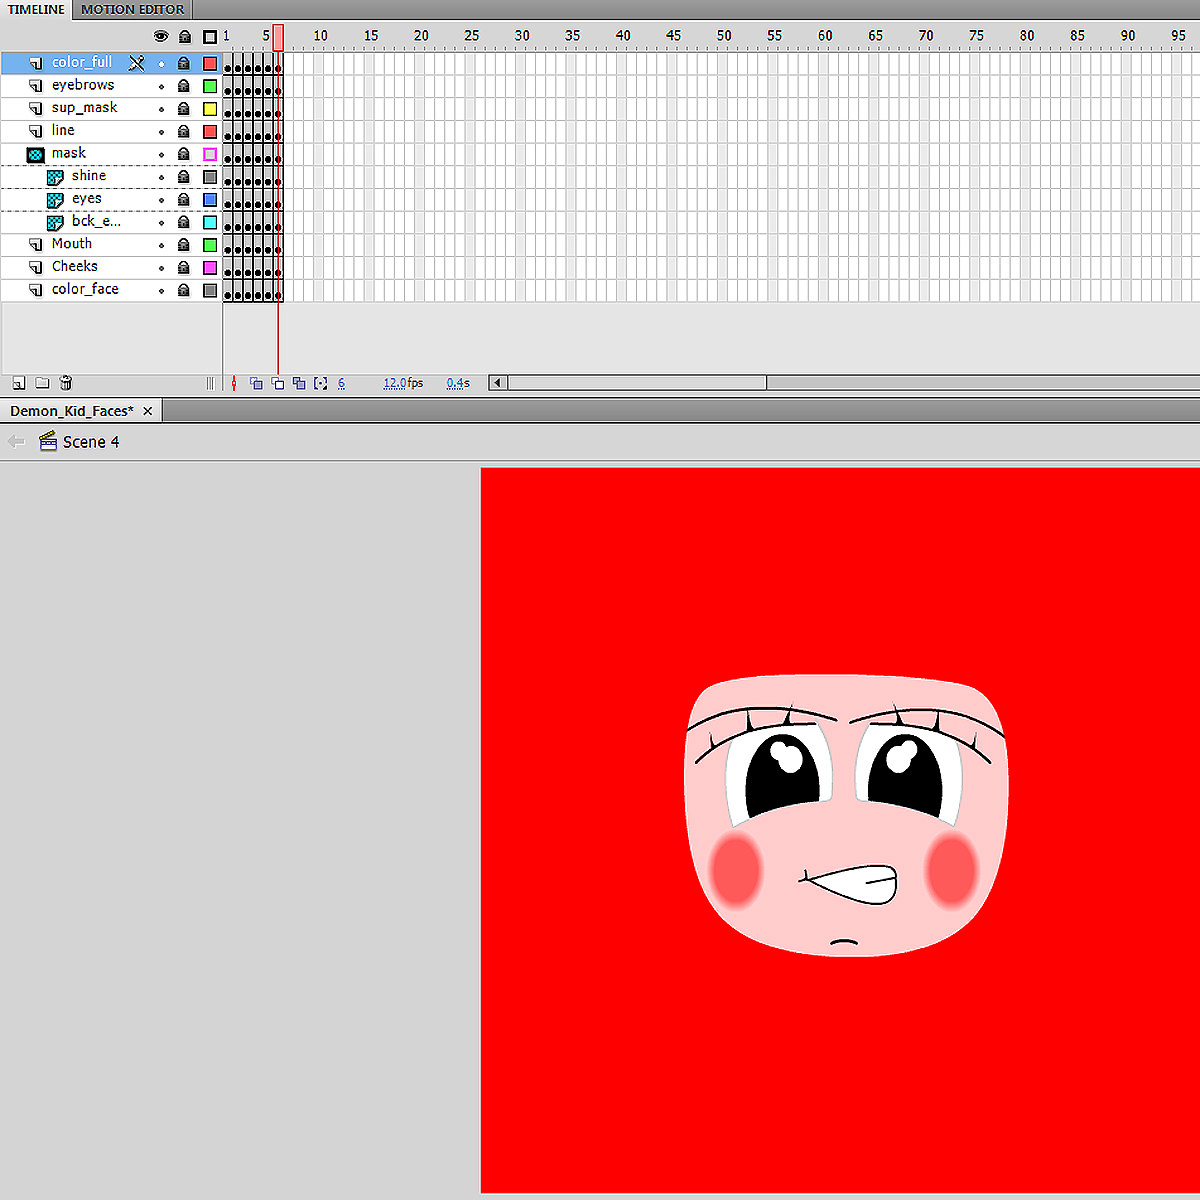Image resolution: width=1200 pixels, height=1200 pixels.
Task: Select frame 1 keyframe of color_full layer
Action: coord(227,64)
